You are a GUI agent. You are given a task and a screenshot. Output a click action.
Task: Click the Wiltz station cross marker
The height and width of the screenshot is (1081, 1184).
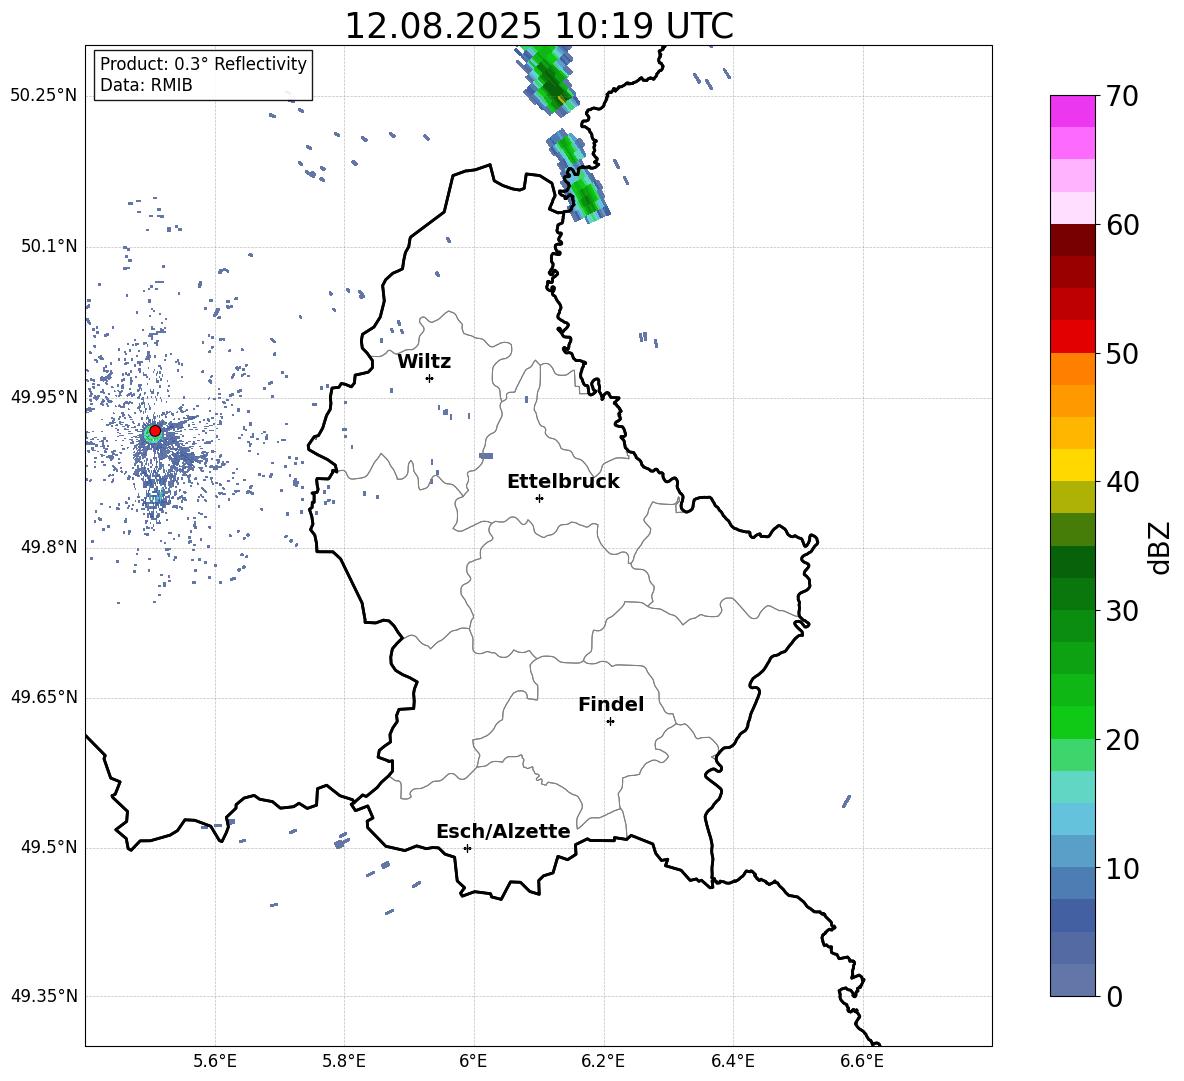click(430, 378)
